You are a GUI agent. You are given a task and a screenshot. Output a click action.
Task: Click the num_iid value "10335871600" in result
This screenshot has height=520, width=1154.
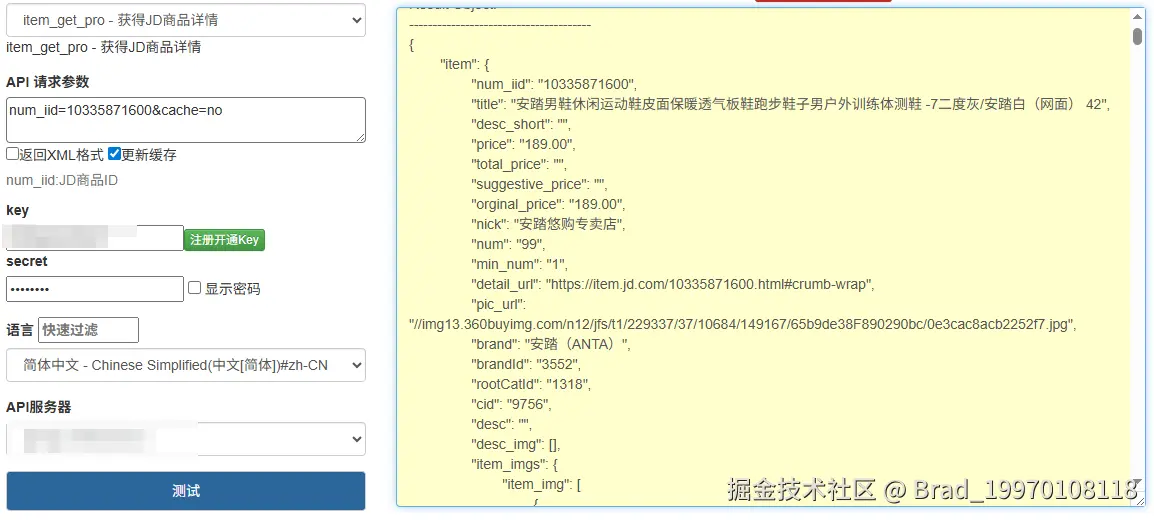(x=587, y=84)
